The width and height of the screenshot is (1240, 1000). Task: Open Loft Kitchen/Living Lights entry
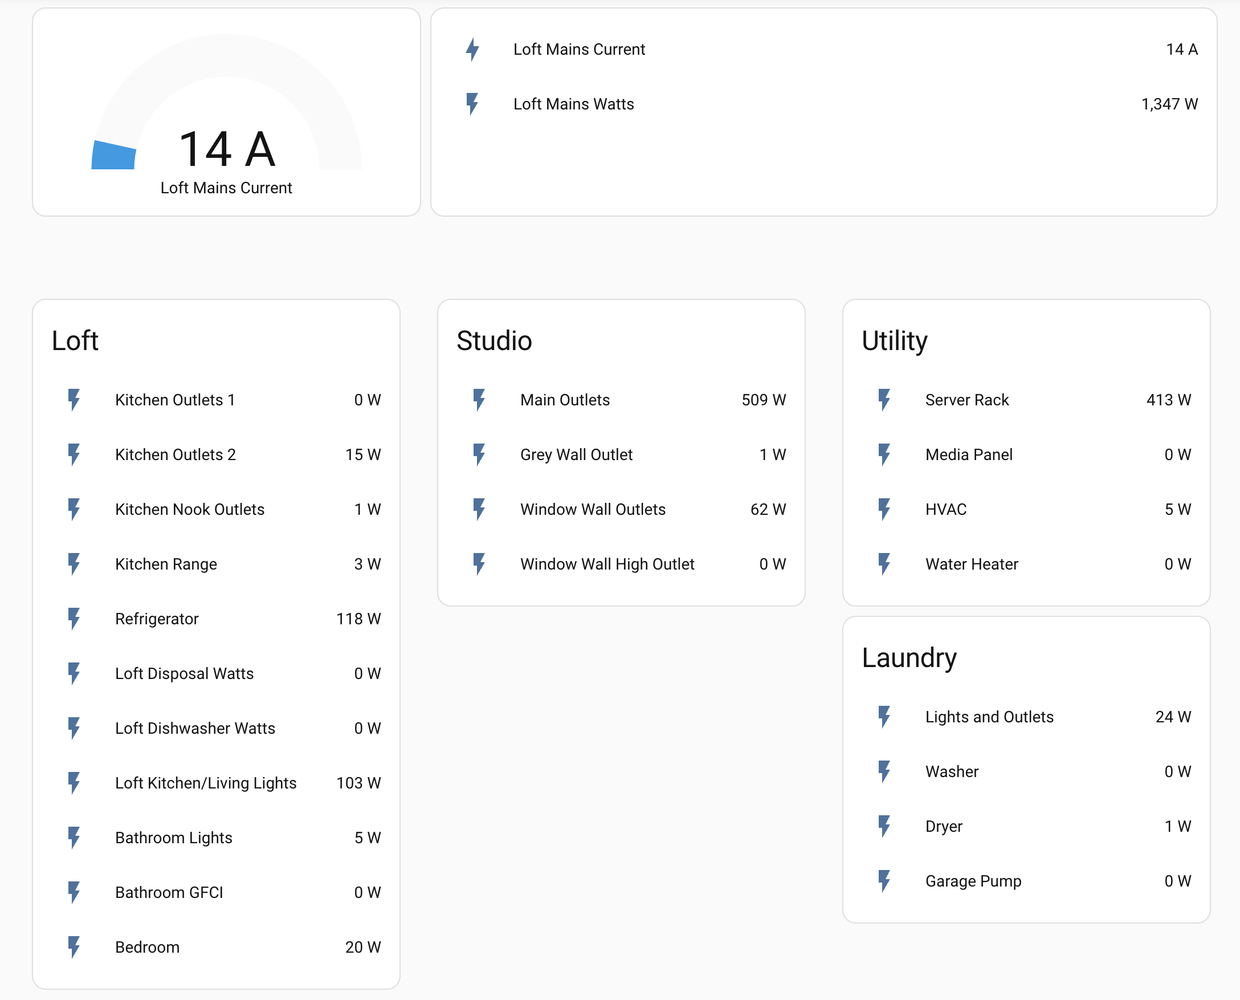click(x=206, y=783)
